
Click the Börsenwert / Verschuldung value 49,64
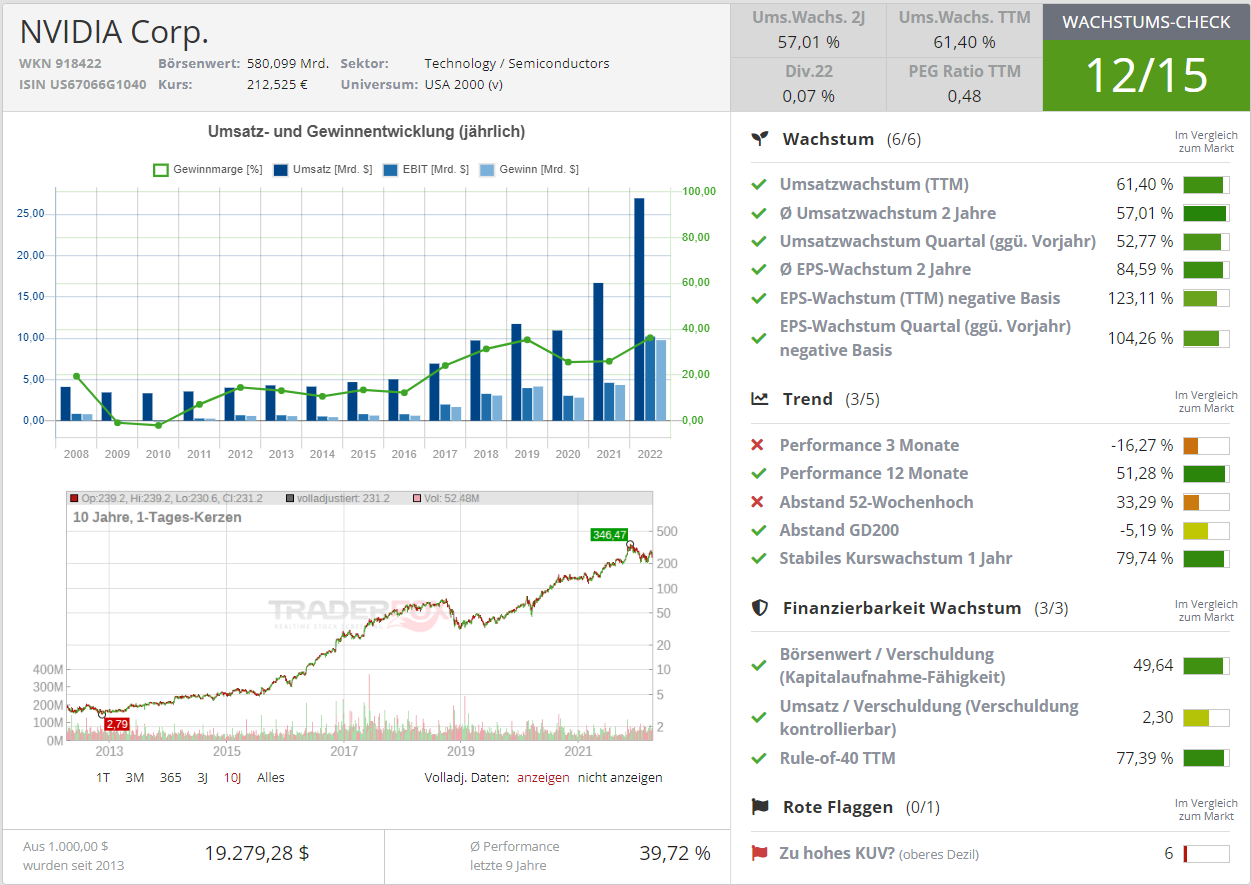coord(1153,666)
